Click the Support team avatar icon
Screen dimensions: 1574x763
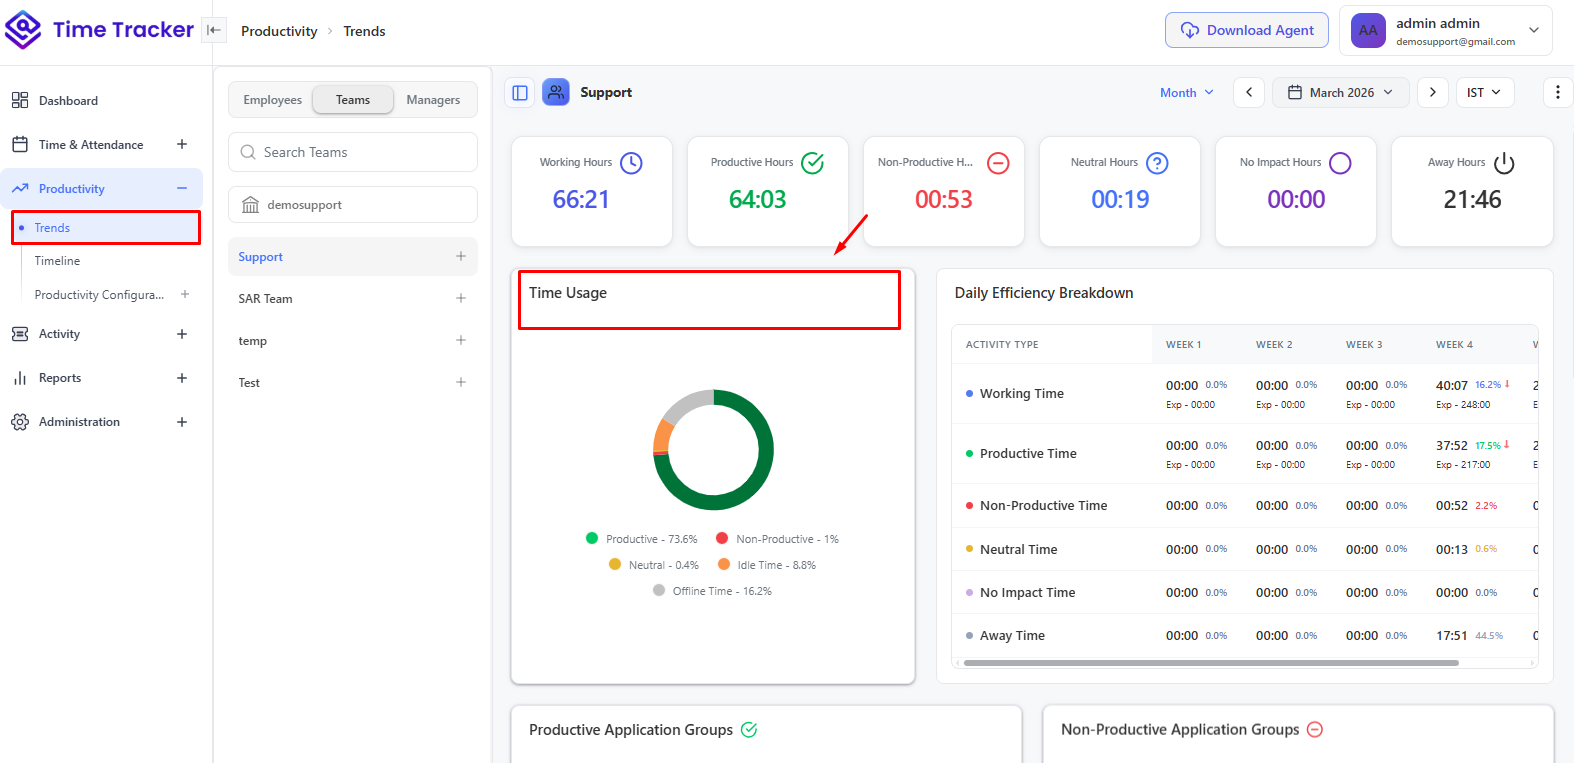coord(556,92)
